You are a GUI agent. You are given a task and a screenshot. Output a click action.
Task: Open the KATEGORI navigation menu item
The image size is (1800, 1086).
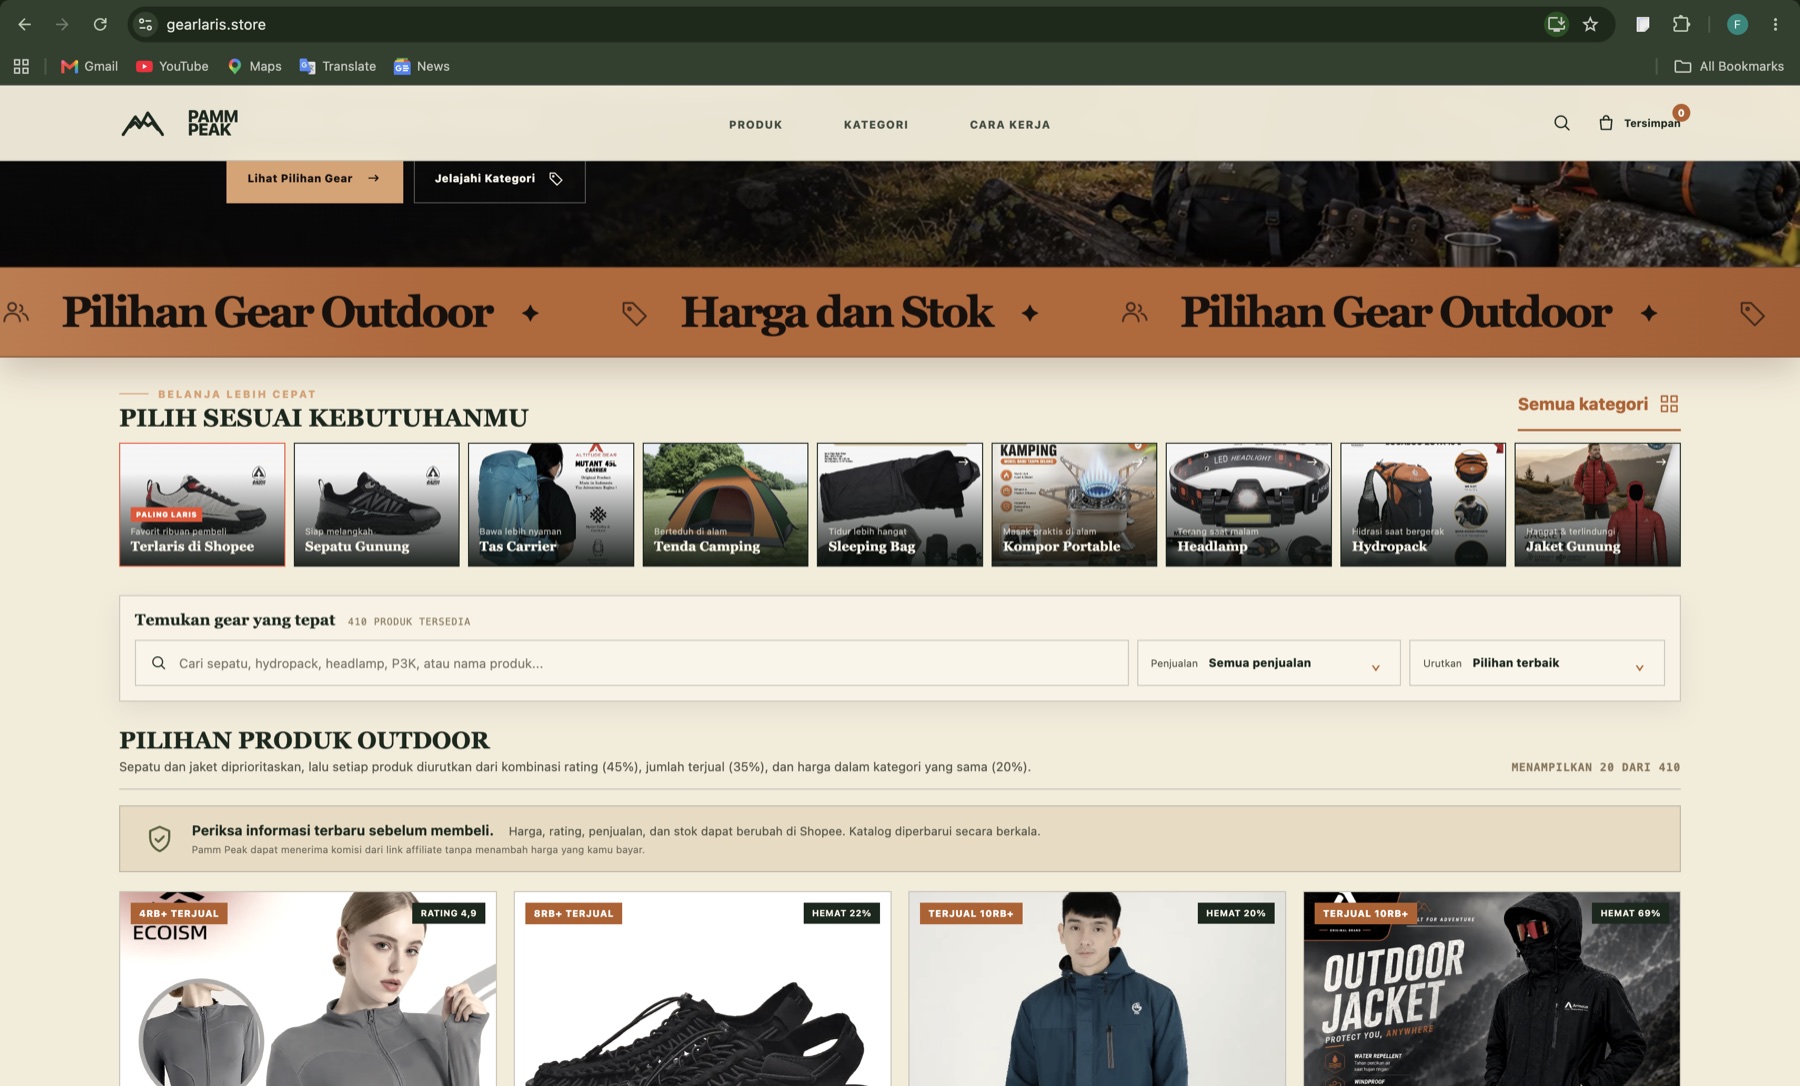pyautogui.click(x=876, y=125)
